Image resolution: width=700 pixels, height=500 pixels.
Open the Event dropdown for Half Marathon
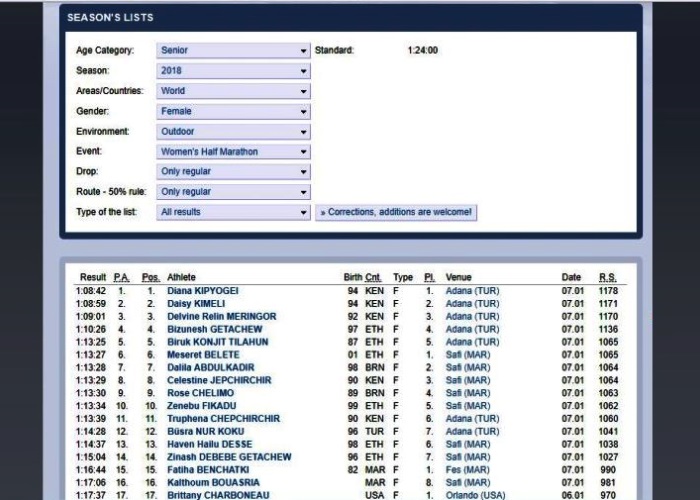click(x=233, y=152)
